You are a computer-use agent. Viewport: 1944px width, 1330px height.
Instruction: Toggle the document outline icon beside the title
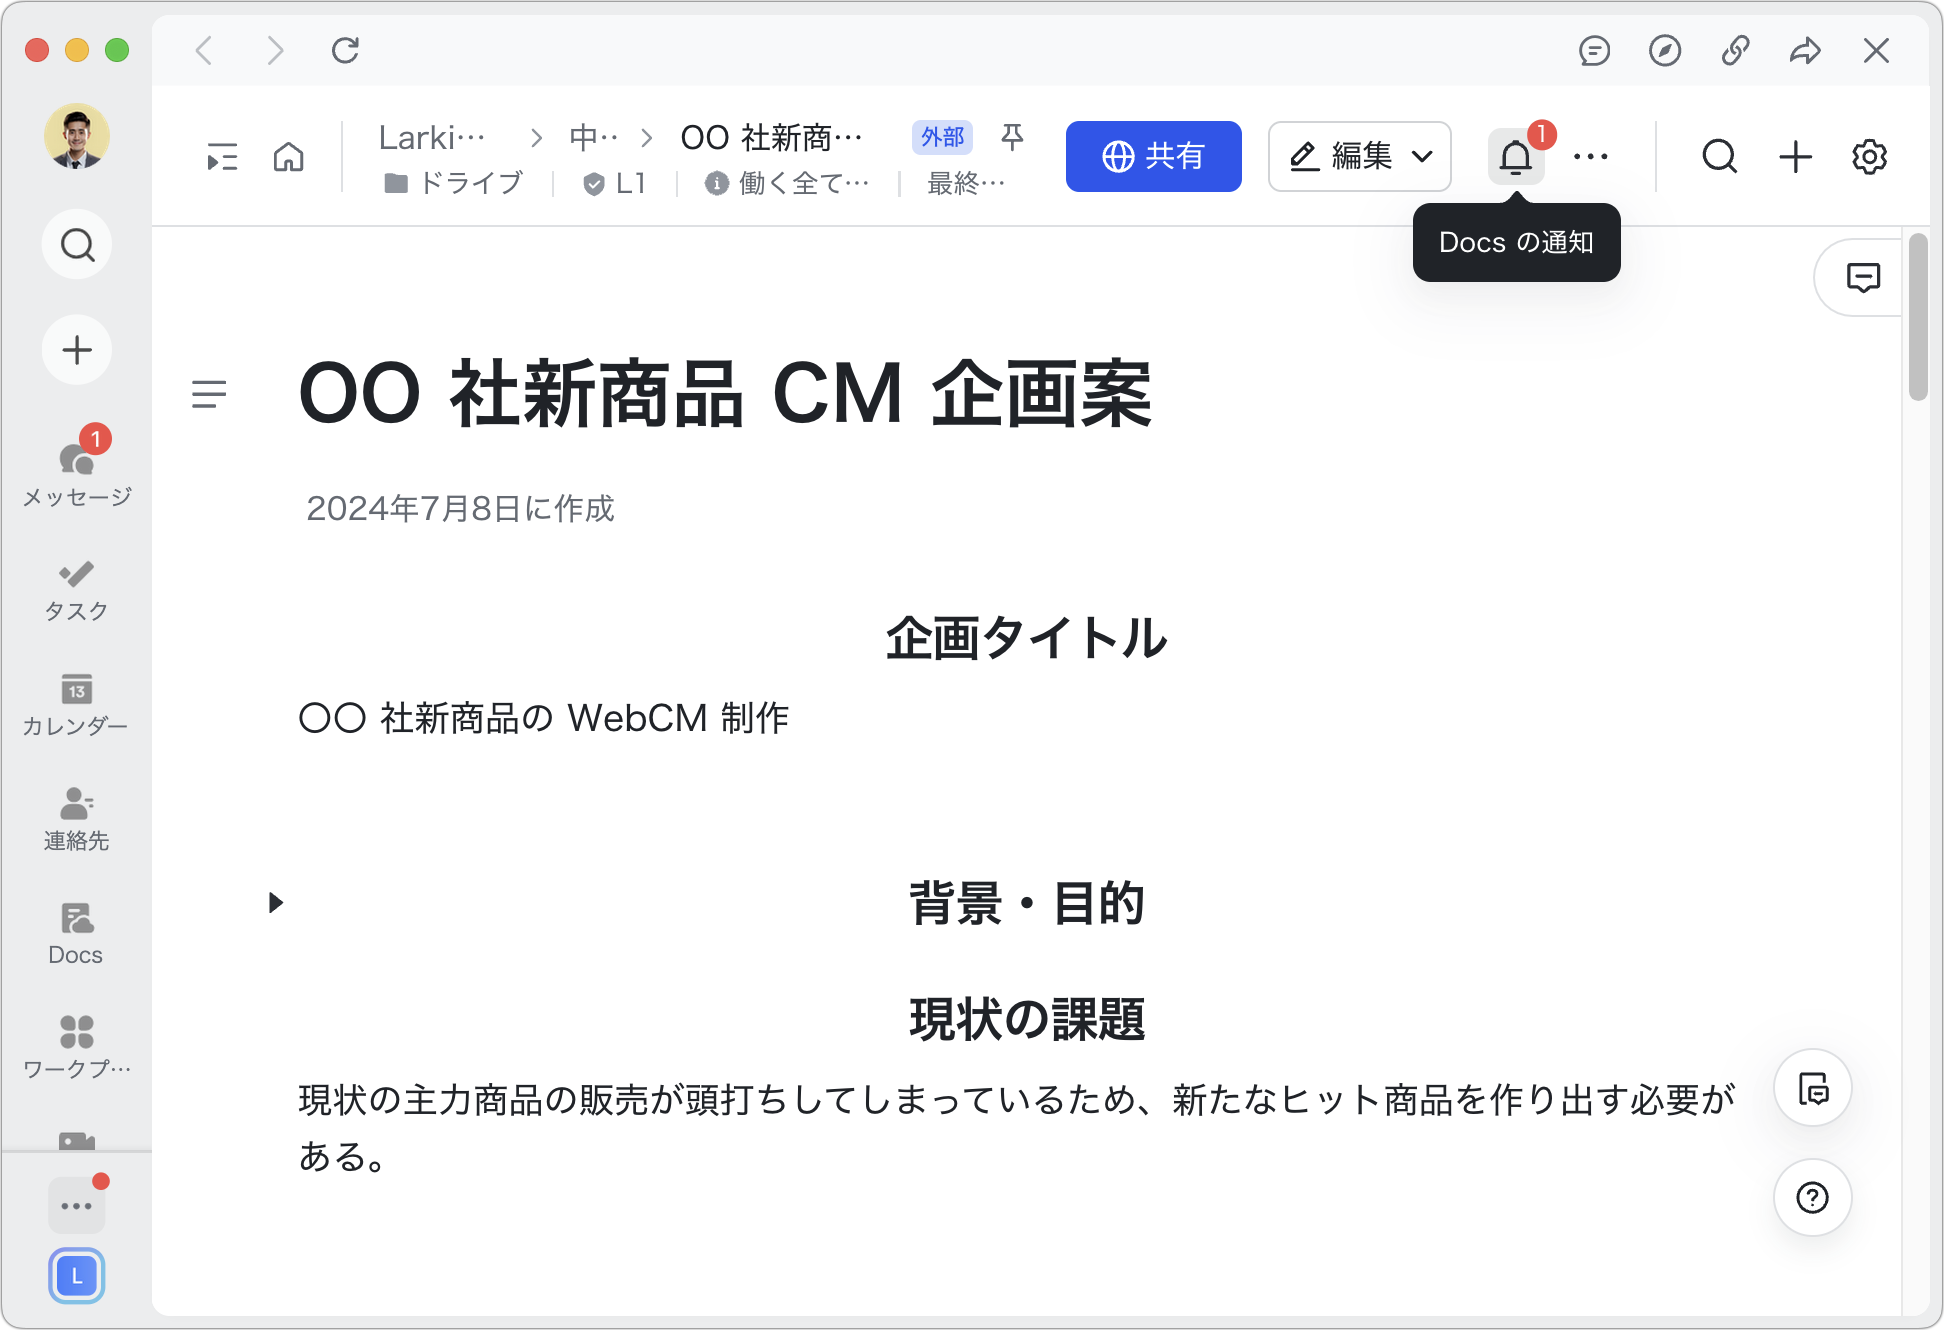pyautogui.click(x=209, y=394)
